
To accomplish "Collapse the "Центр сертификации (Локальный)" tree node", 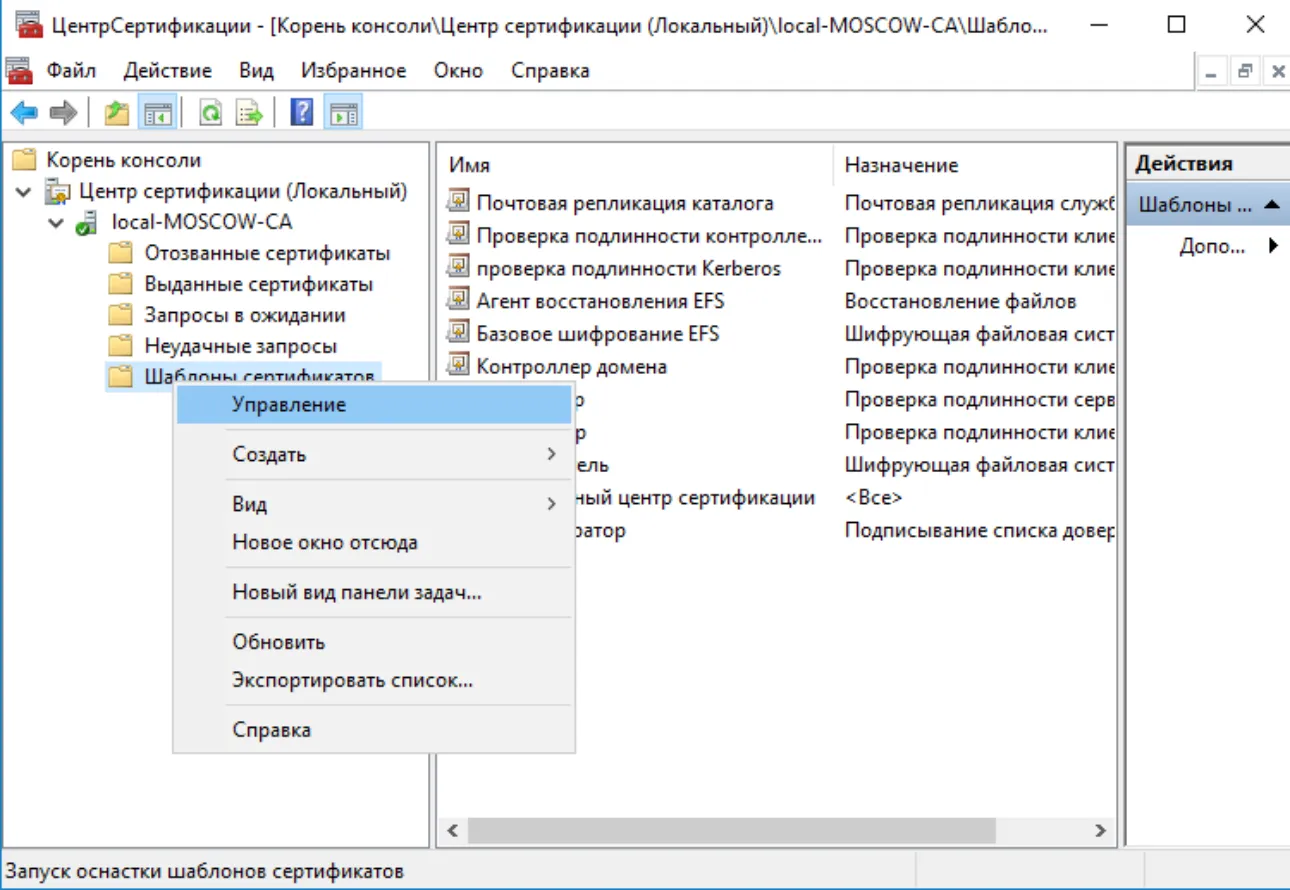I will (x=24, y=191).
